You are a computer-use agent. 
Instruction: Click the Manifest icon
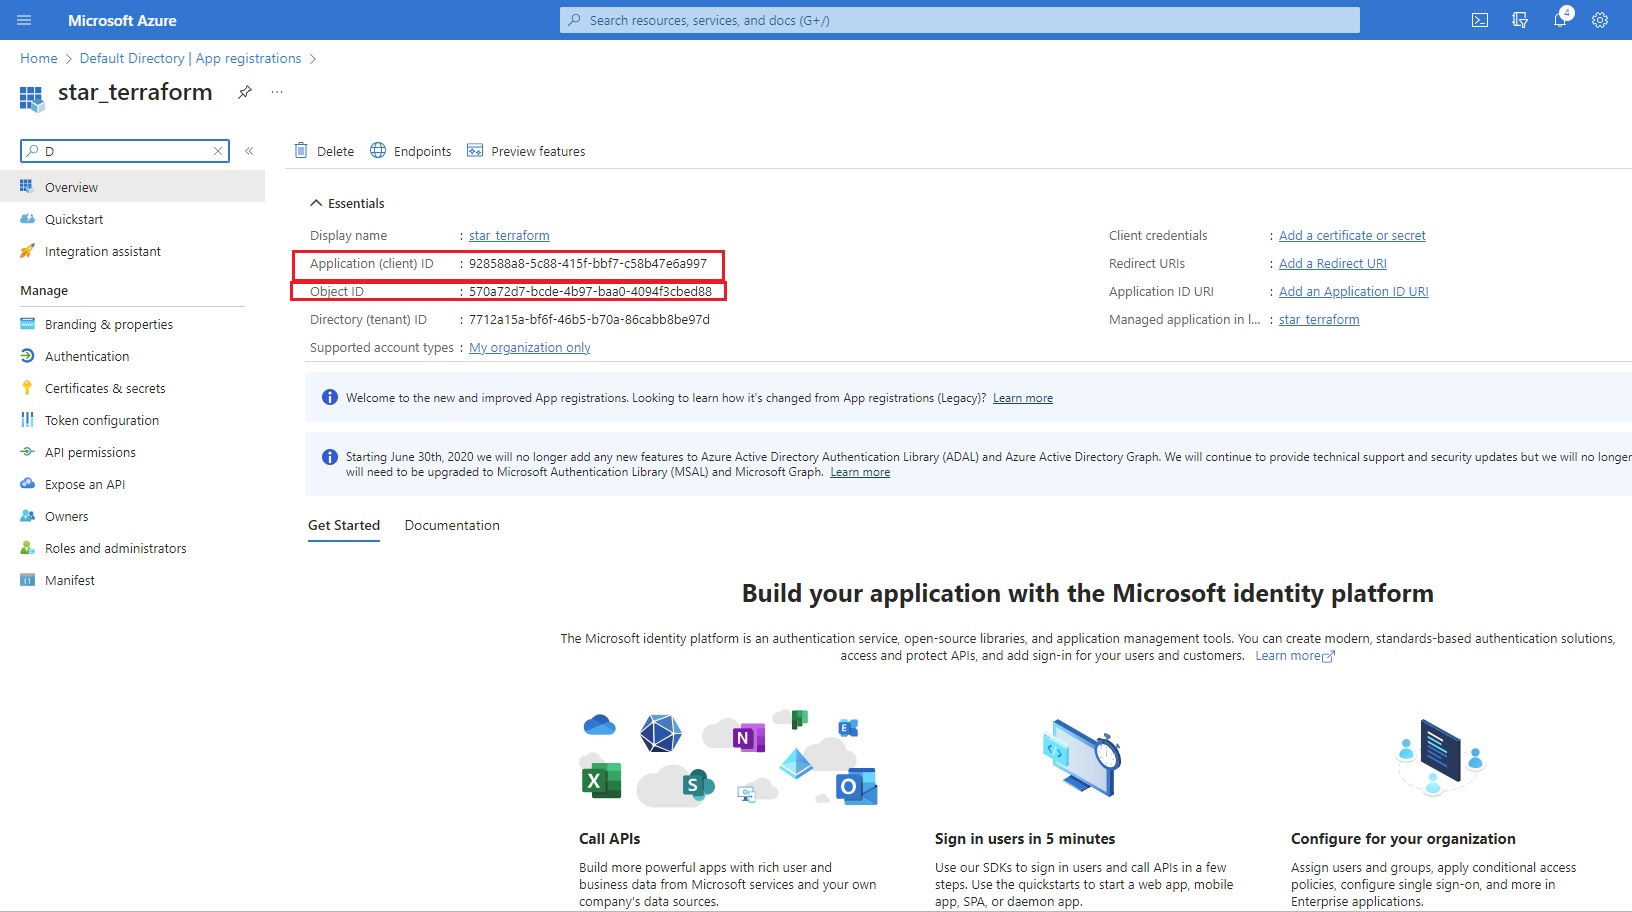(27, 580)
